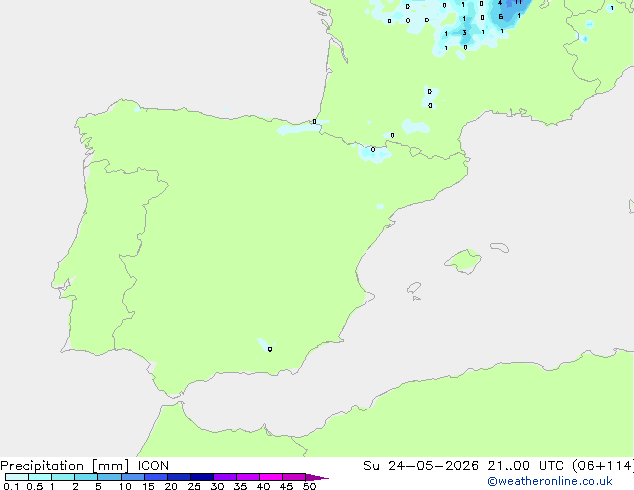Select Mallorca island on the map
The width and height of the screenshot is (634, 490).
[x=463, y=261]
